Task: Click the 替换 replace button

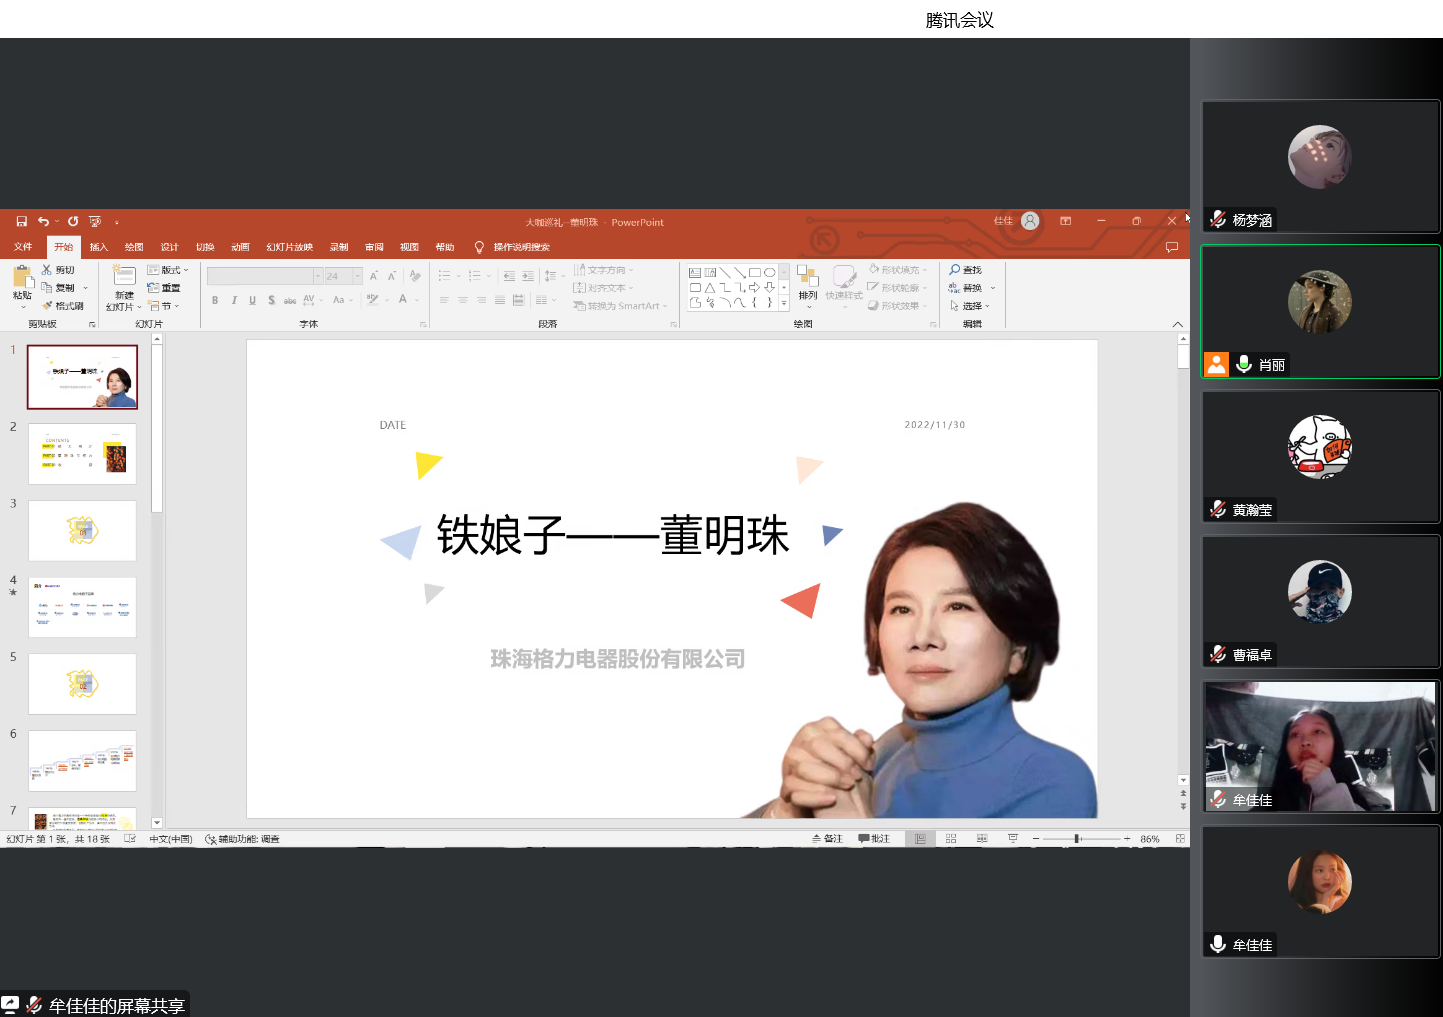Action: (966, 288)
